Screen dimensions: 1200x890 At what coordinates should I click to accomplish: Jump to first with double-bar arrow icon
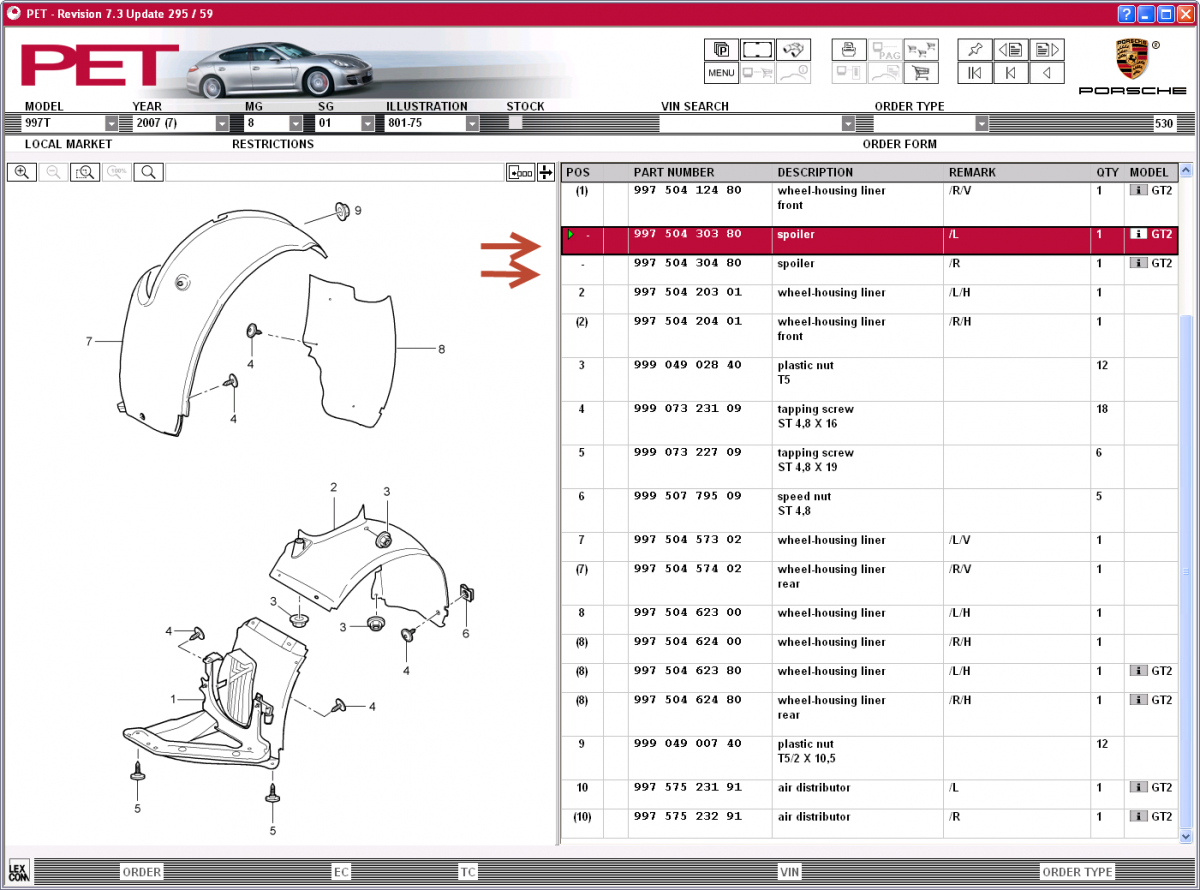[975, 73]
